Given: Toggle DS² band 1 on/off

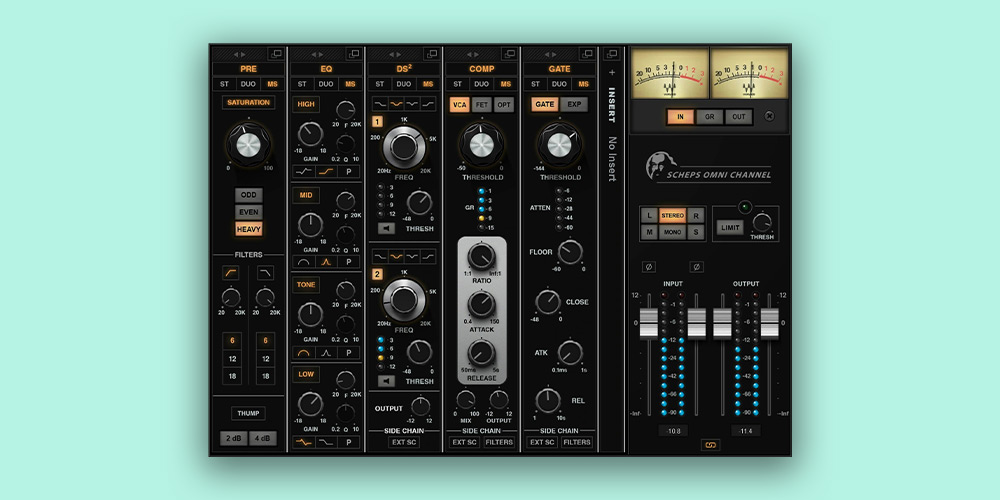Looking at the screenshot, I should [377, 122].
